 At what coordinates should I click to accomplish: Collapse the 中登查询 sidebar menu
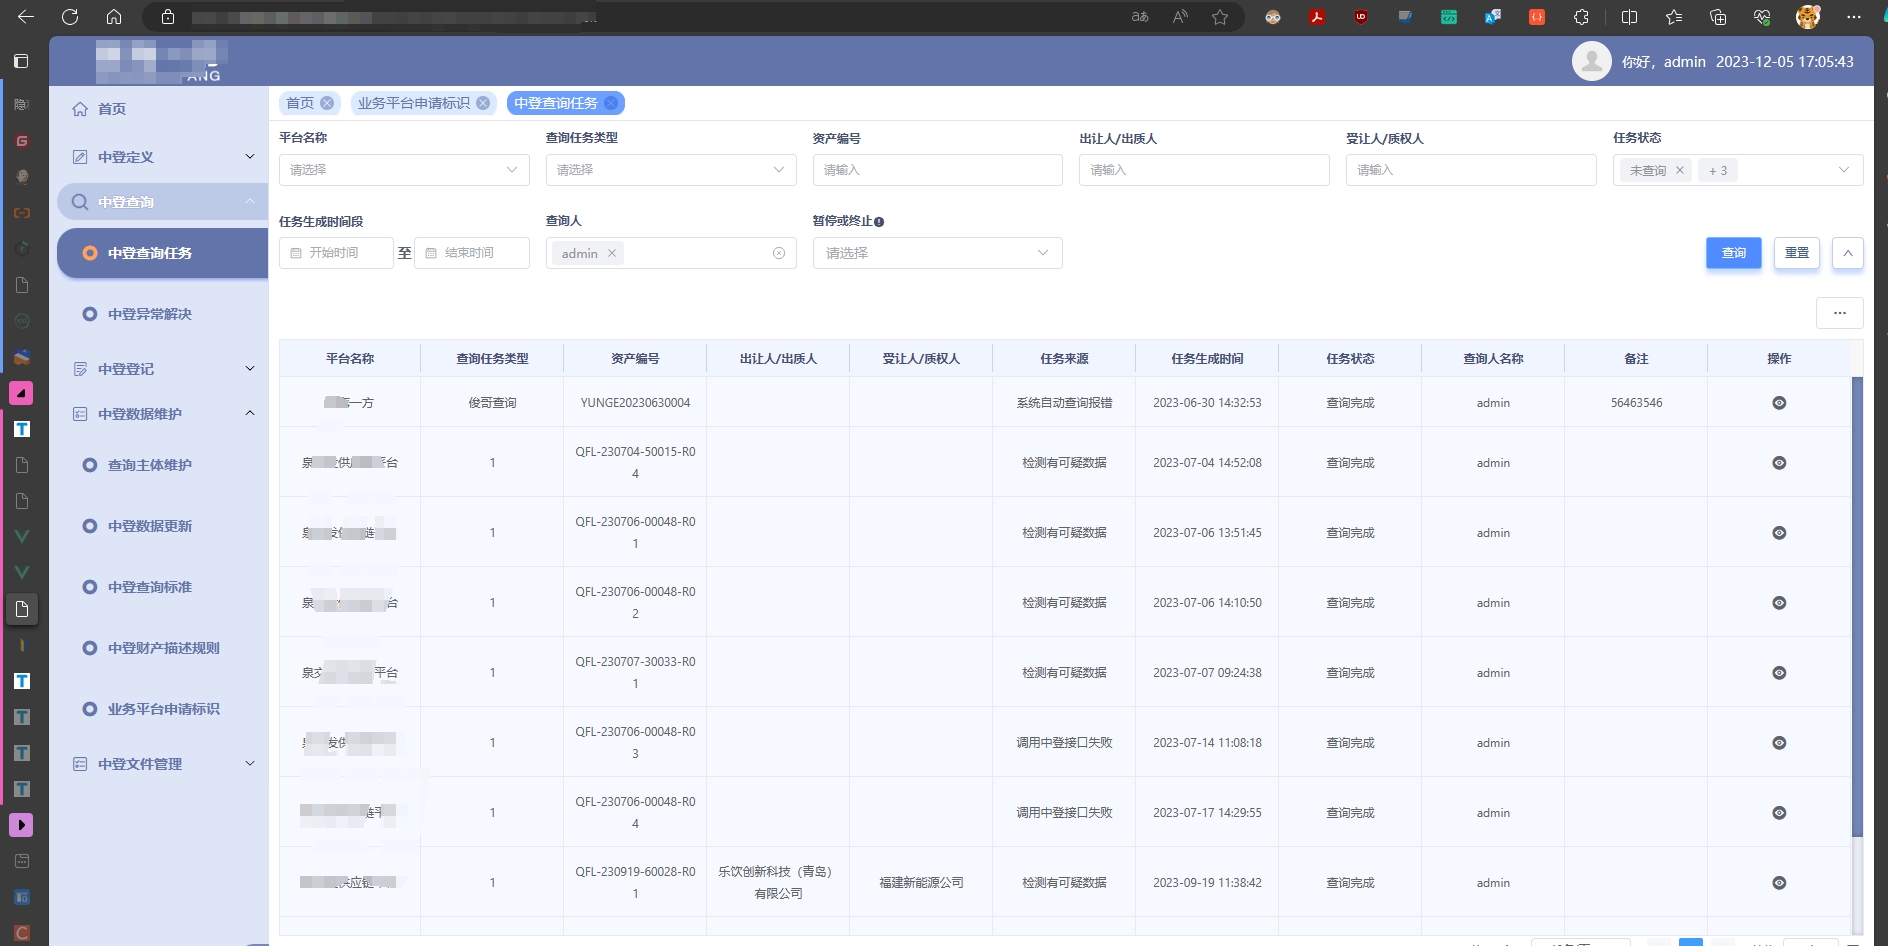click(x=163, y=202)
